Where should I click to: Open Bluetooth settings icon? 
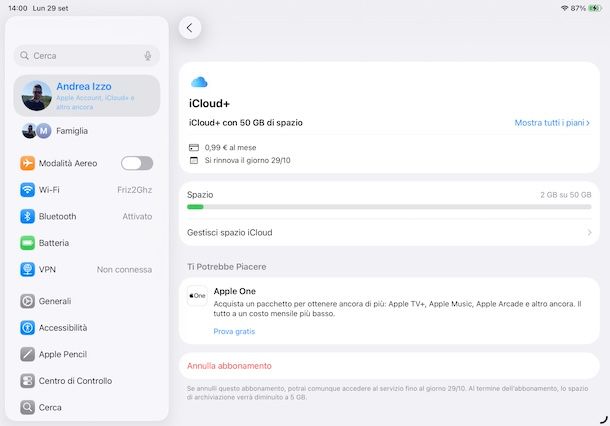pos(28,216)
